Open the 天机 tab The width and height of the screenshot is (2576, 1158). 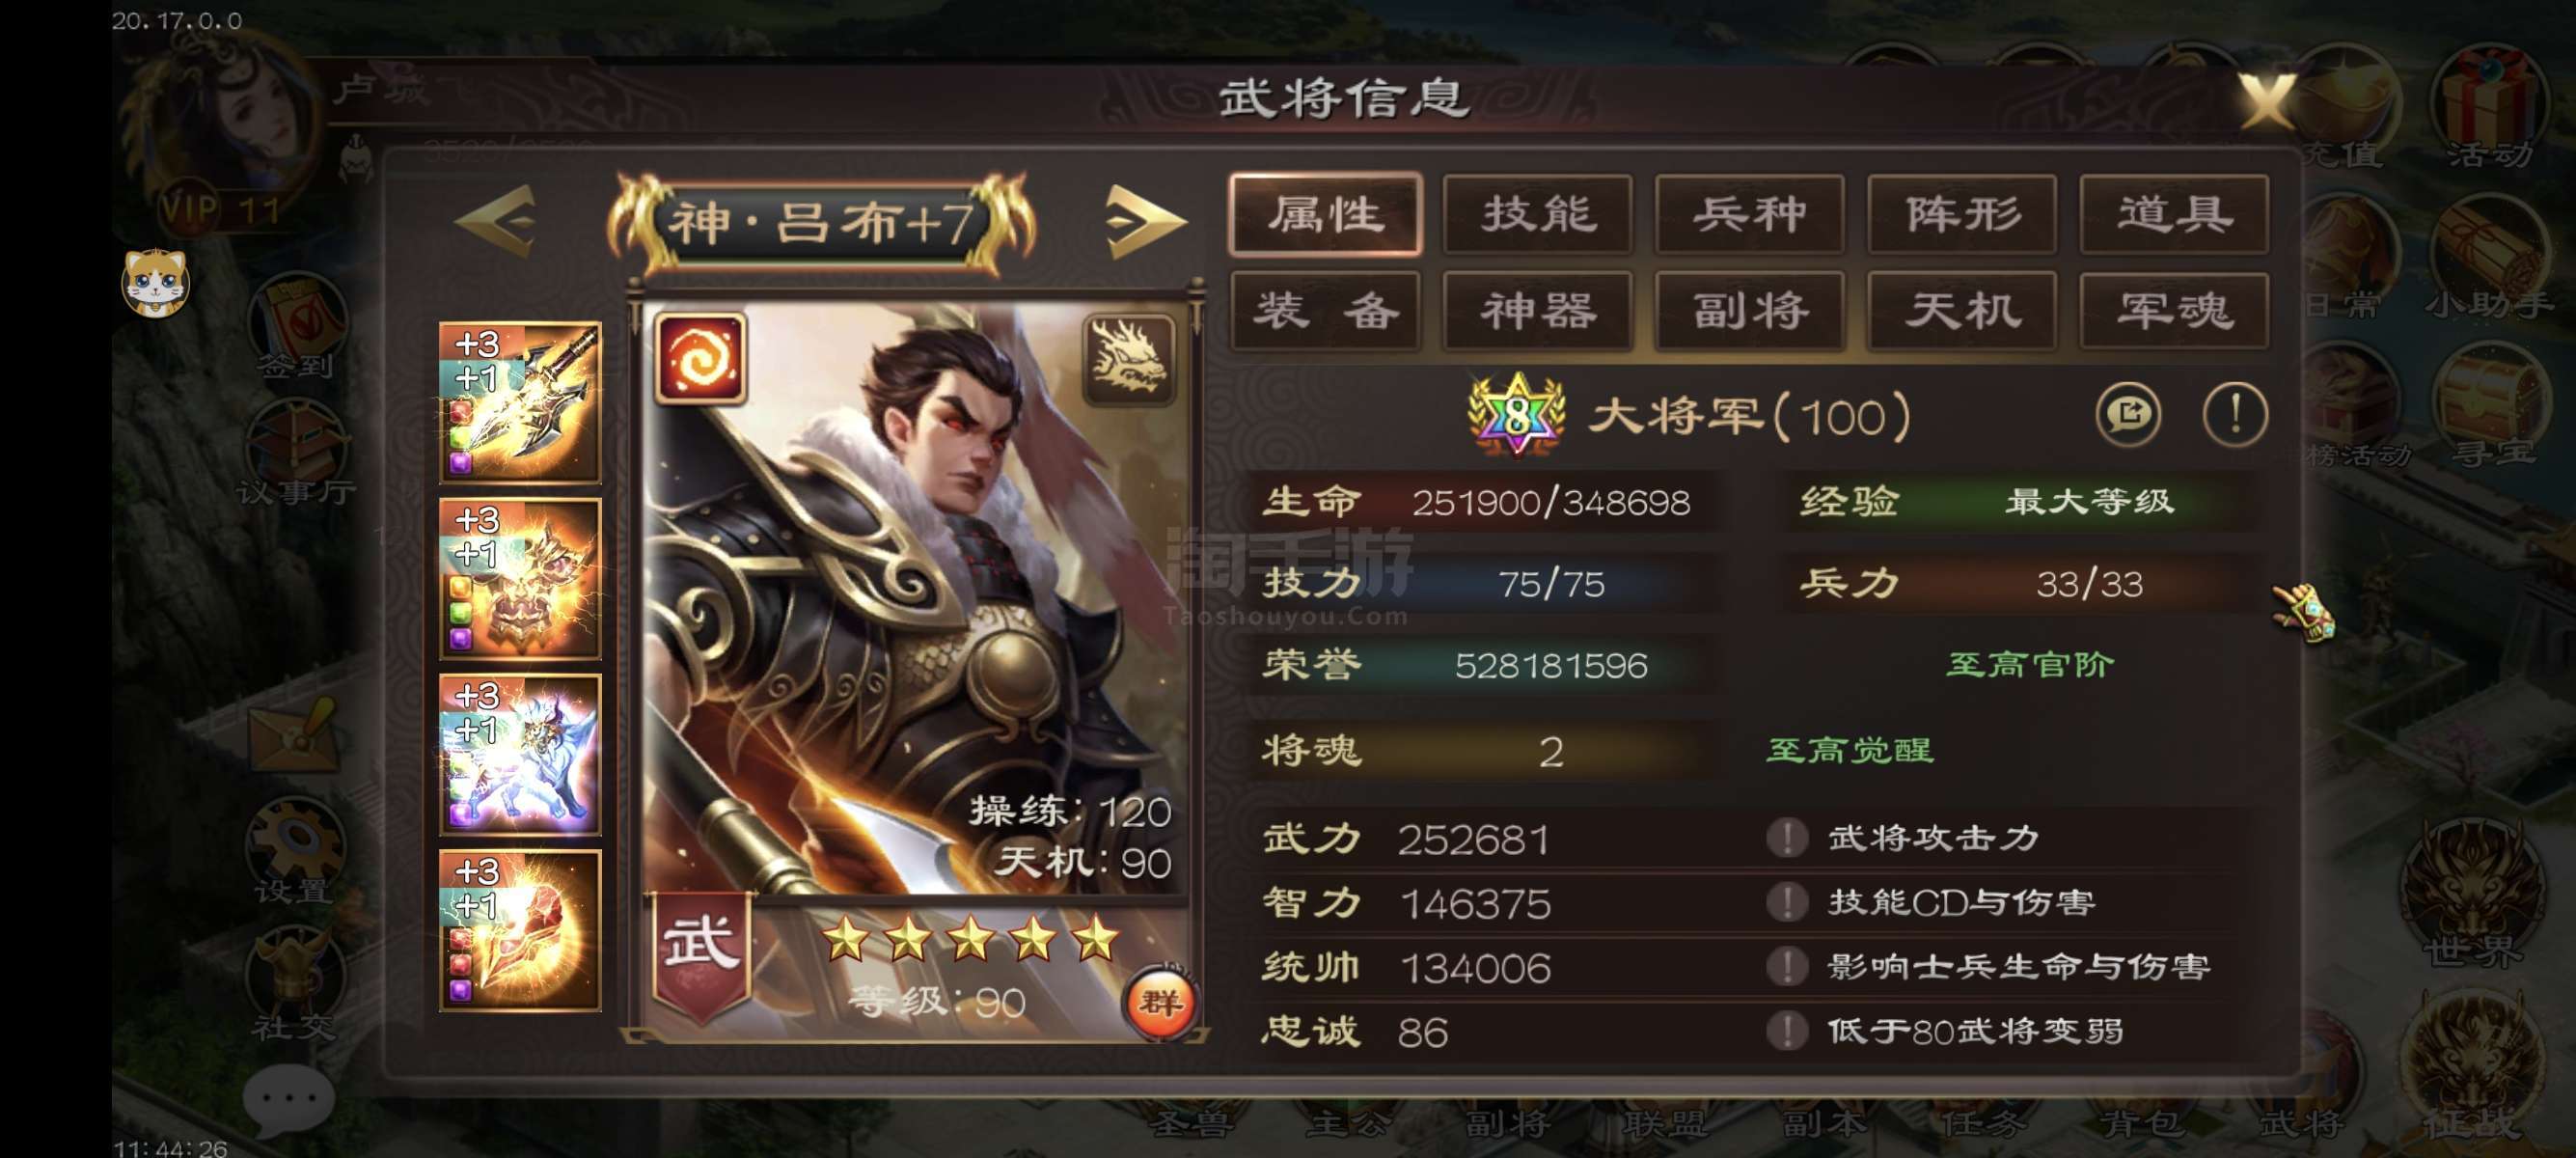(x=1962, y=311)
